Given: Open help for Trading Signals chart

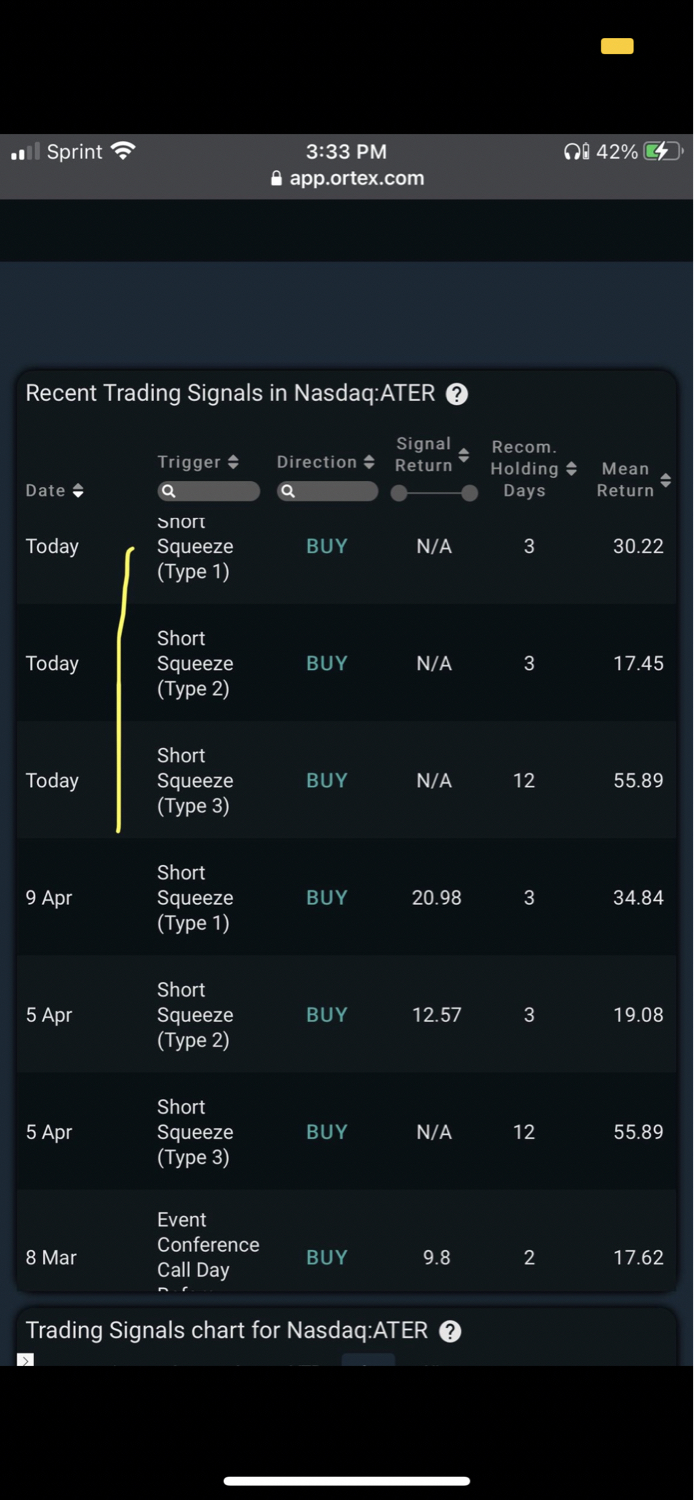Looking at the screenshot, I should coord(450,1331).
